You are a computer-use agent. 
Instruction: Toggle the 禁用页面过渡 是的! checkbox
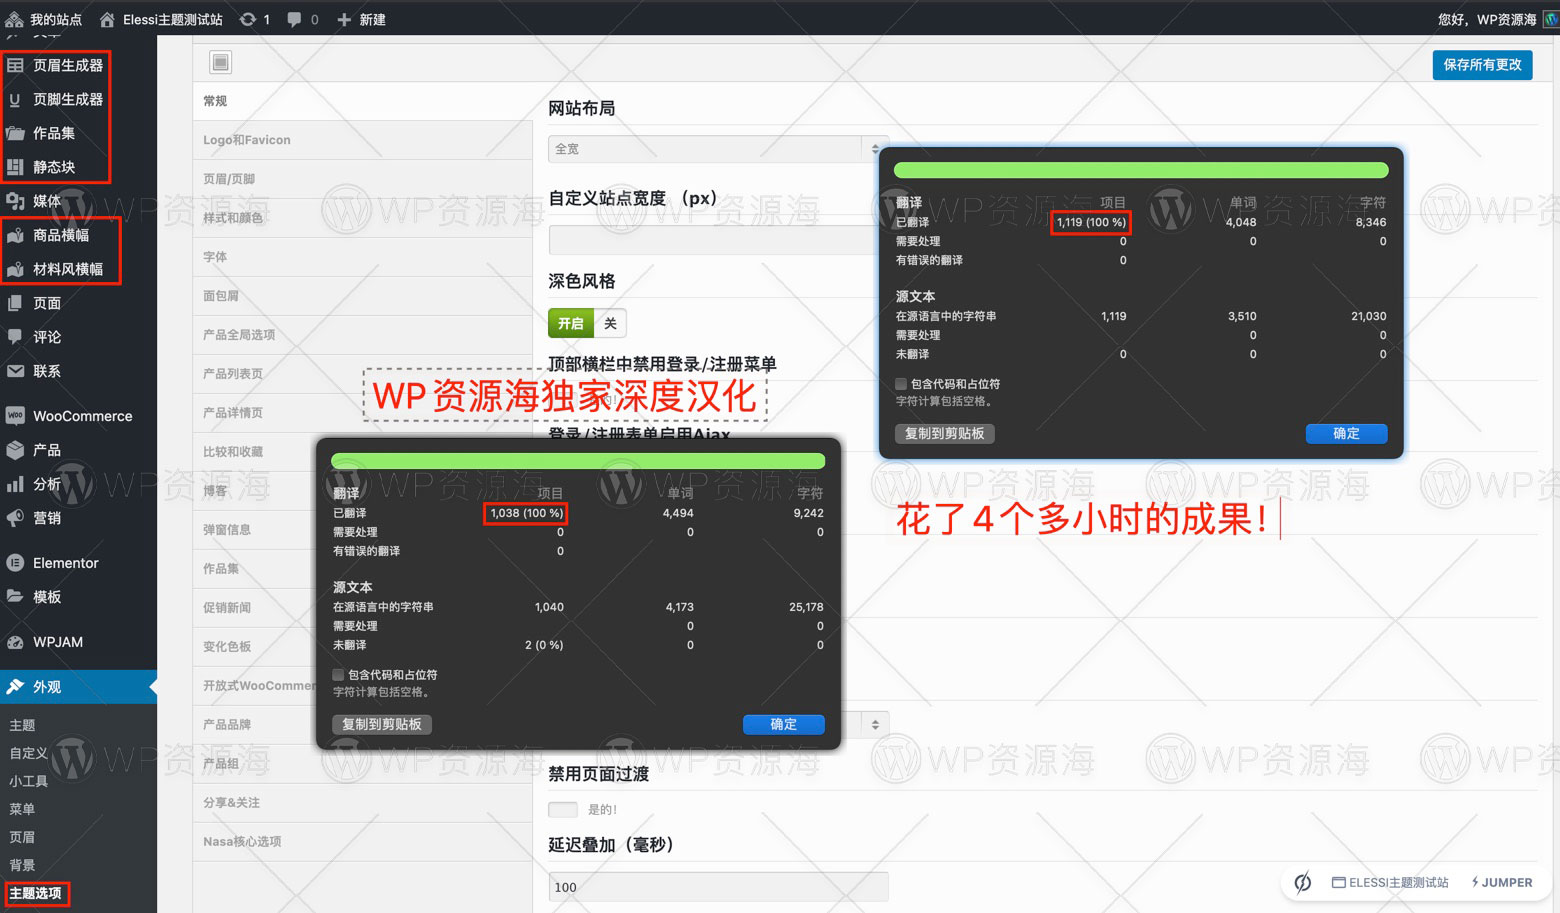click(x=563, y=809)
